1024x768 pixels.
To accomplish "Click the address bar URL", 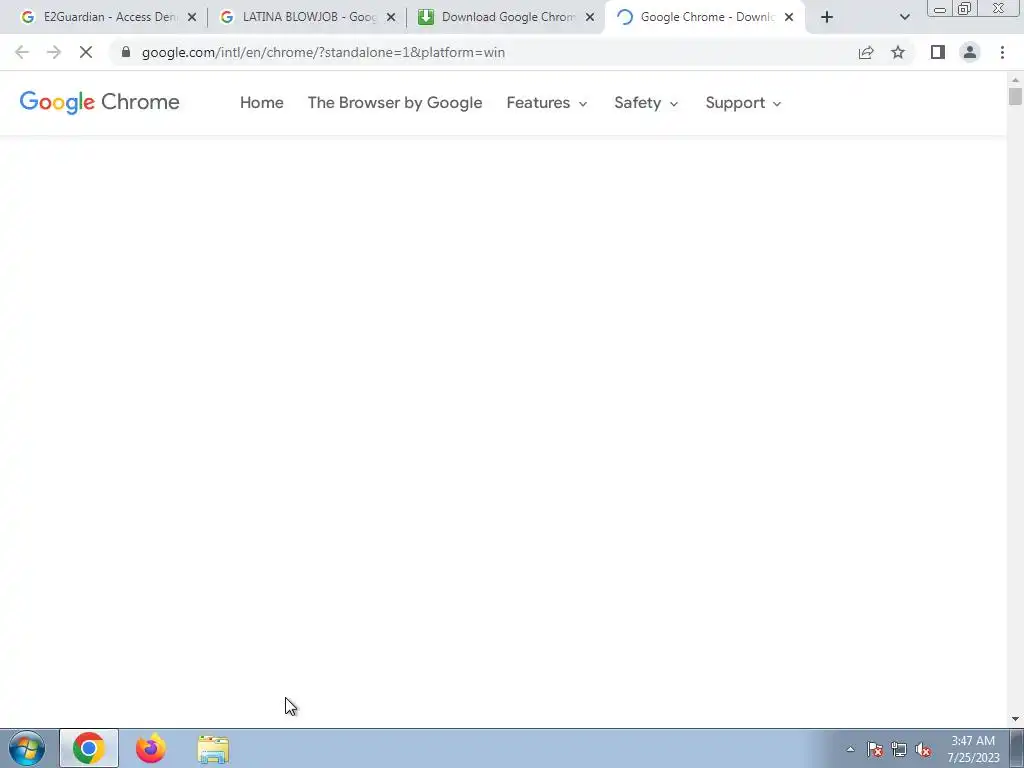I will click(x=323, y=52).
